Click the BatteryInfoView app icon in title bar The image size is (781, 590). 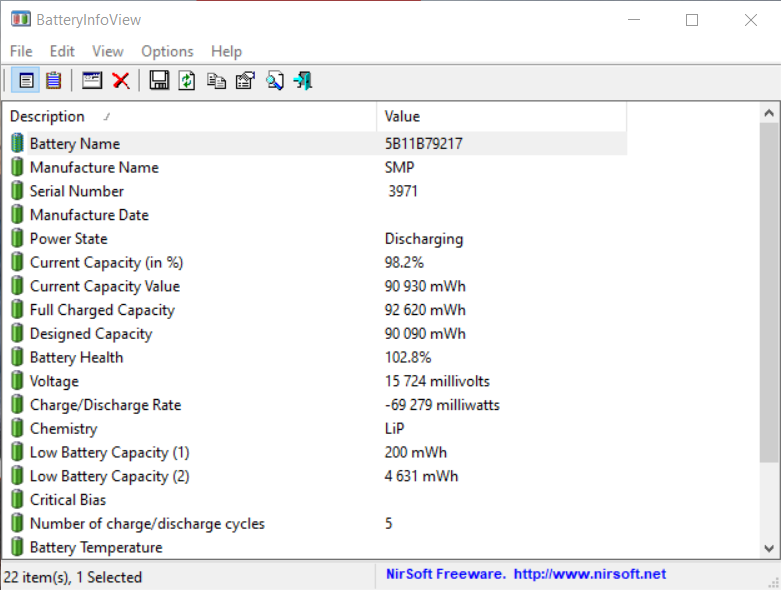click(x=20, y=19)
